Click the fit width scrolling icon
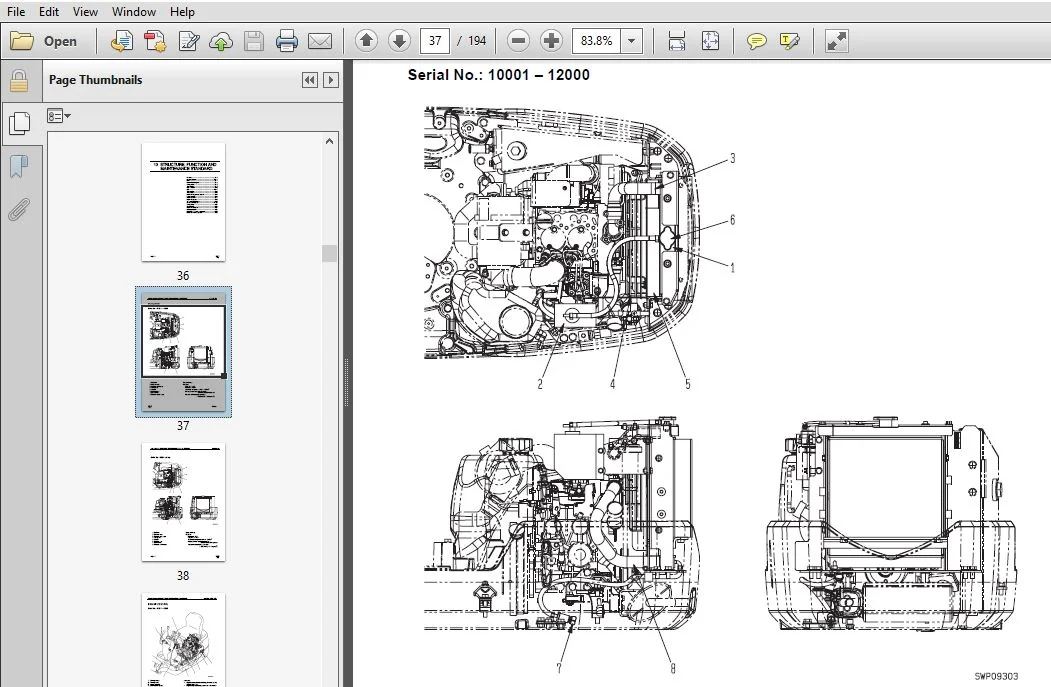The height and width of the screenshot is (687, 1051). click(x=677, y=41)
